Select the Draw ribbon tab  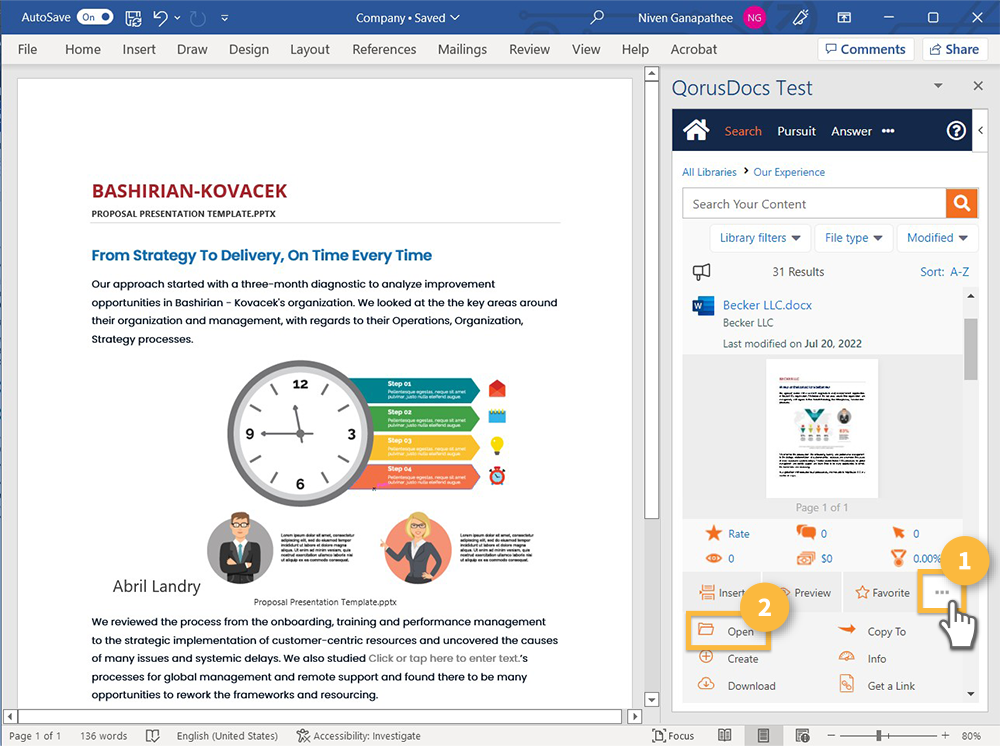pos(192,49)
